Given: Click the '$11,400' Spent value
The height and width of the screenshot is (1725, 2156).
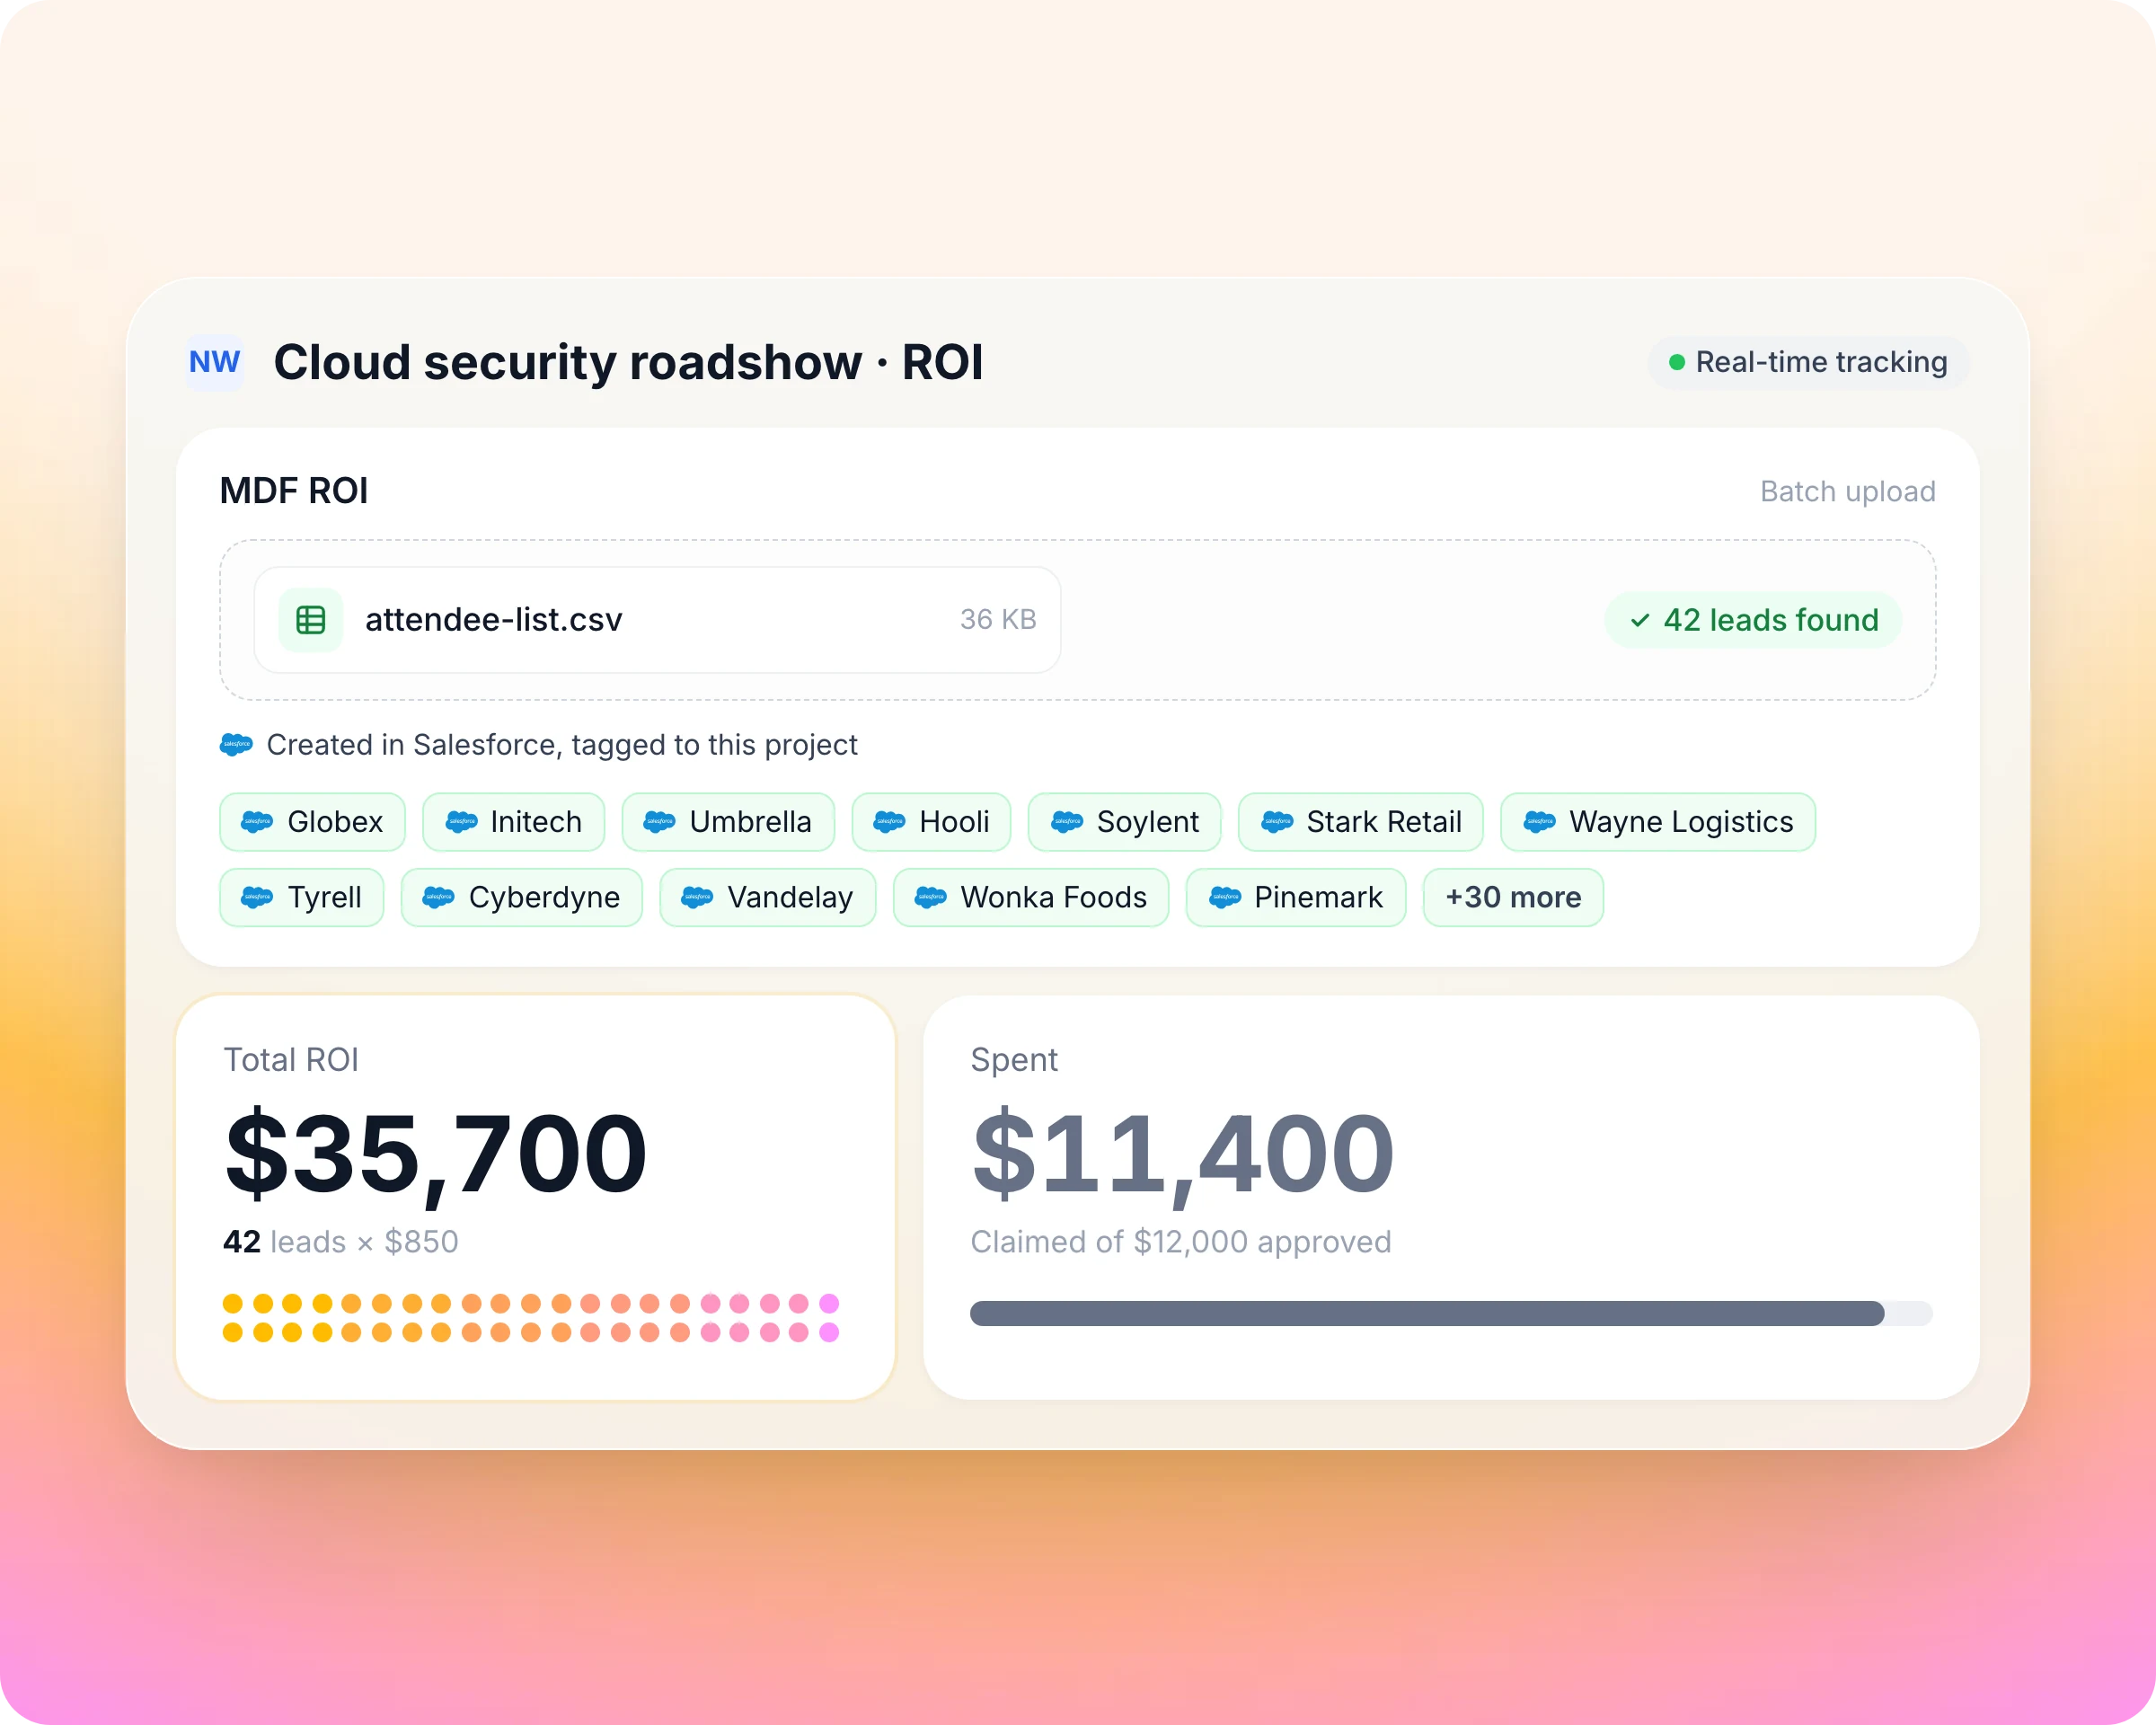Looking at the screenshot, I should (x=1183, y=1155).
